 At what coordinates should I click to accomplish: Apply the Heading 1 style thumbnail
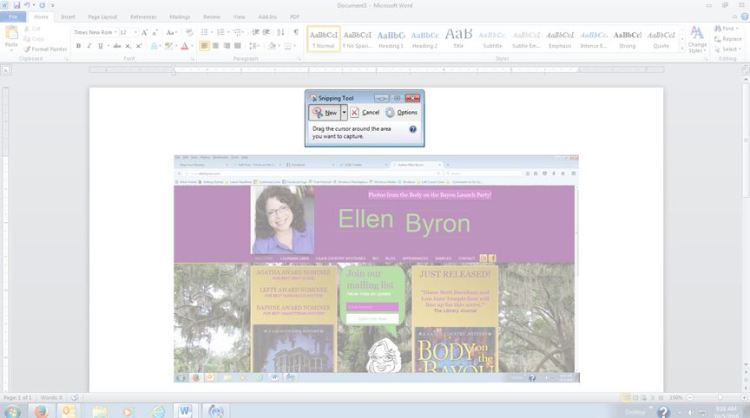tap(391, 39)
